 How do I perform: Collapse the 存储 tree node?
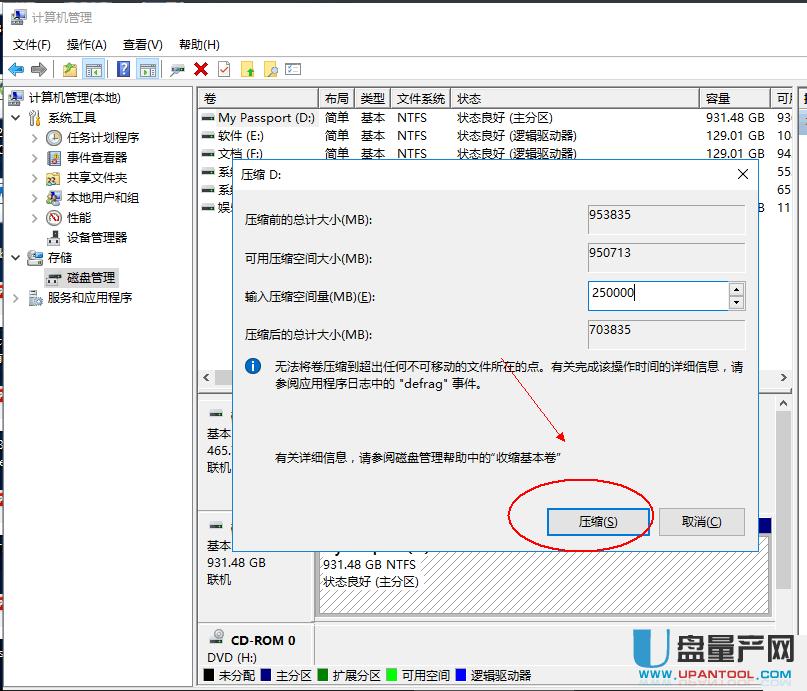16,258
